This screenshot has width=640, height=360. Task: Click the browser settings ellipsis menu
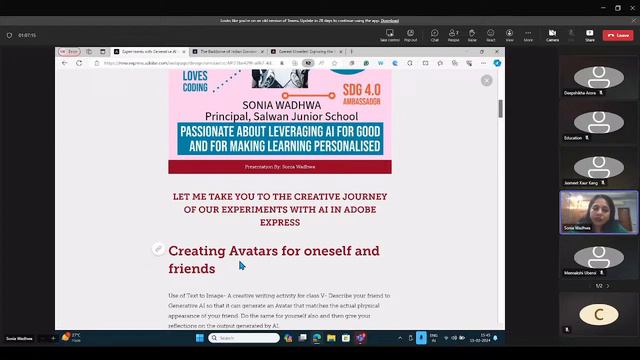[483, 63]
